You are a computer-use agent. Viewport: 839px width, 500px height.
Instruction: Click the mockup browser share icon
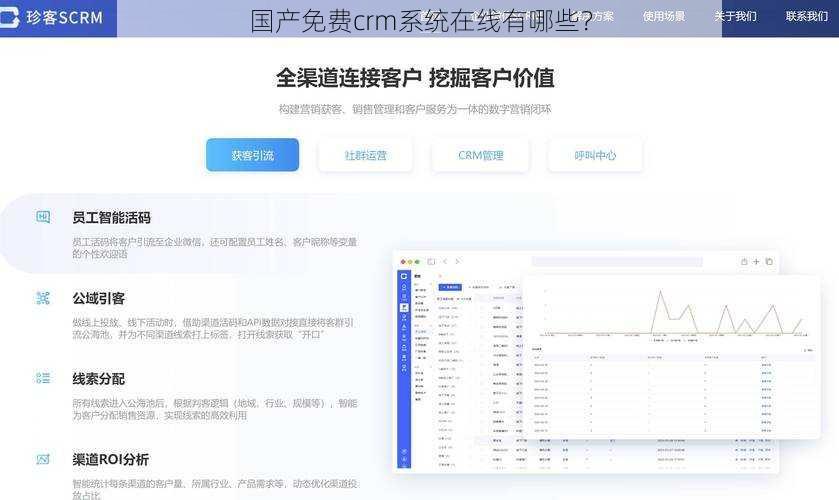tap(744, 261)
